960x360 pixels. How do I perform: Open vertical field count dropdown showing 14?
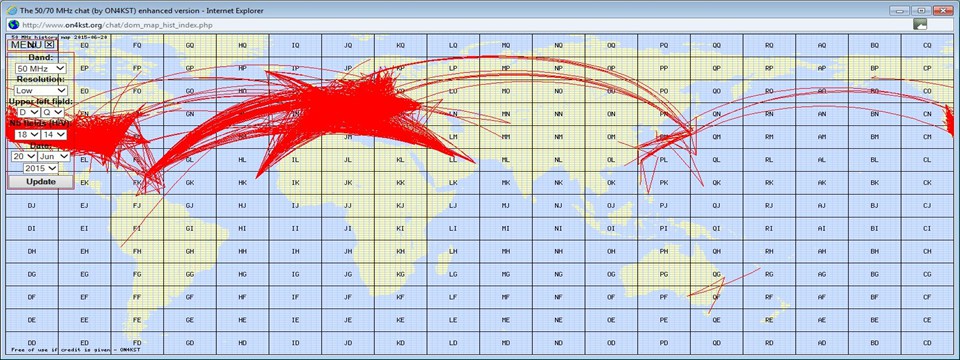pyautogui.click(x=53, y=134)
